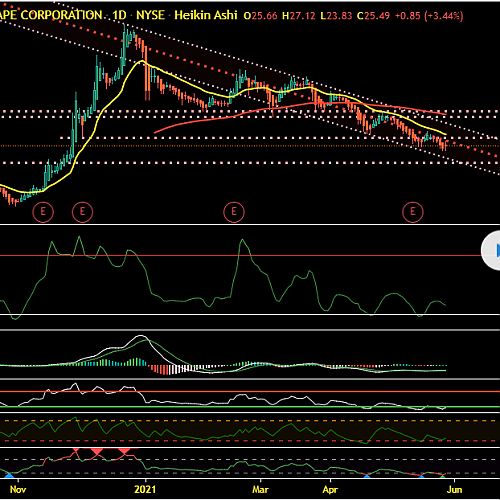Click the Jun label on the time axis

454,489
